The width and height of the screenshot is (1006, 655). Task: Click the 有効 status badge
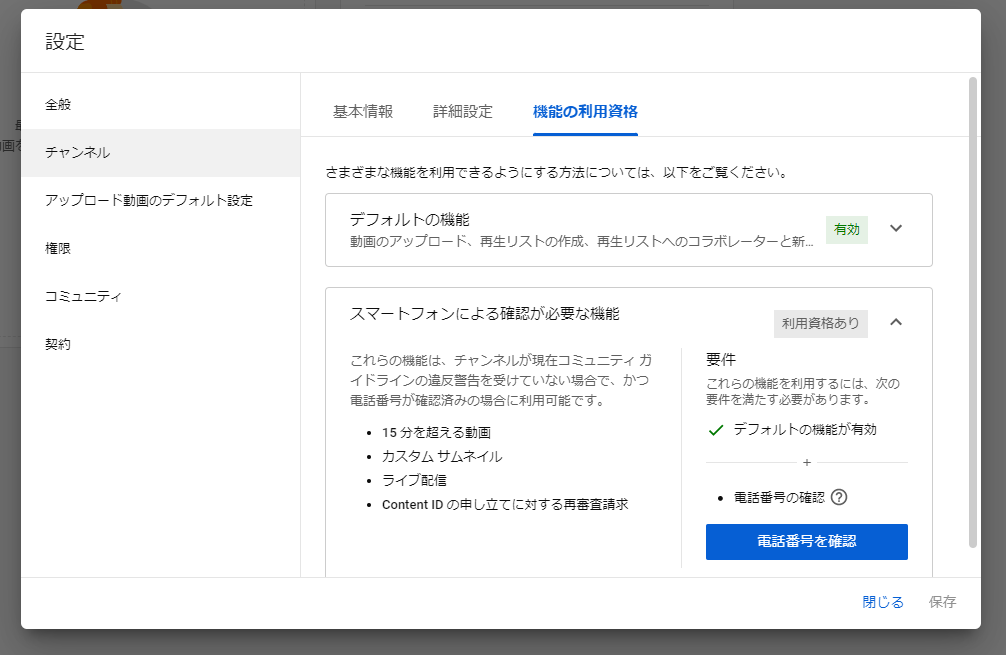846,229
